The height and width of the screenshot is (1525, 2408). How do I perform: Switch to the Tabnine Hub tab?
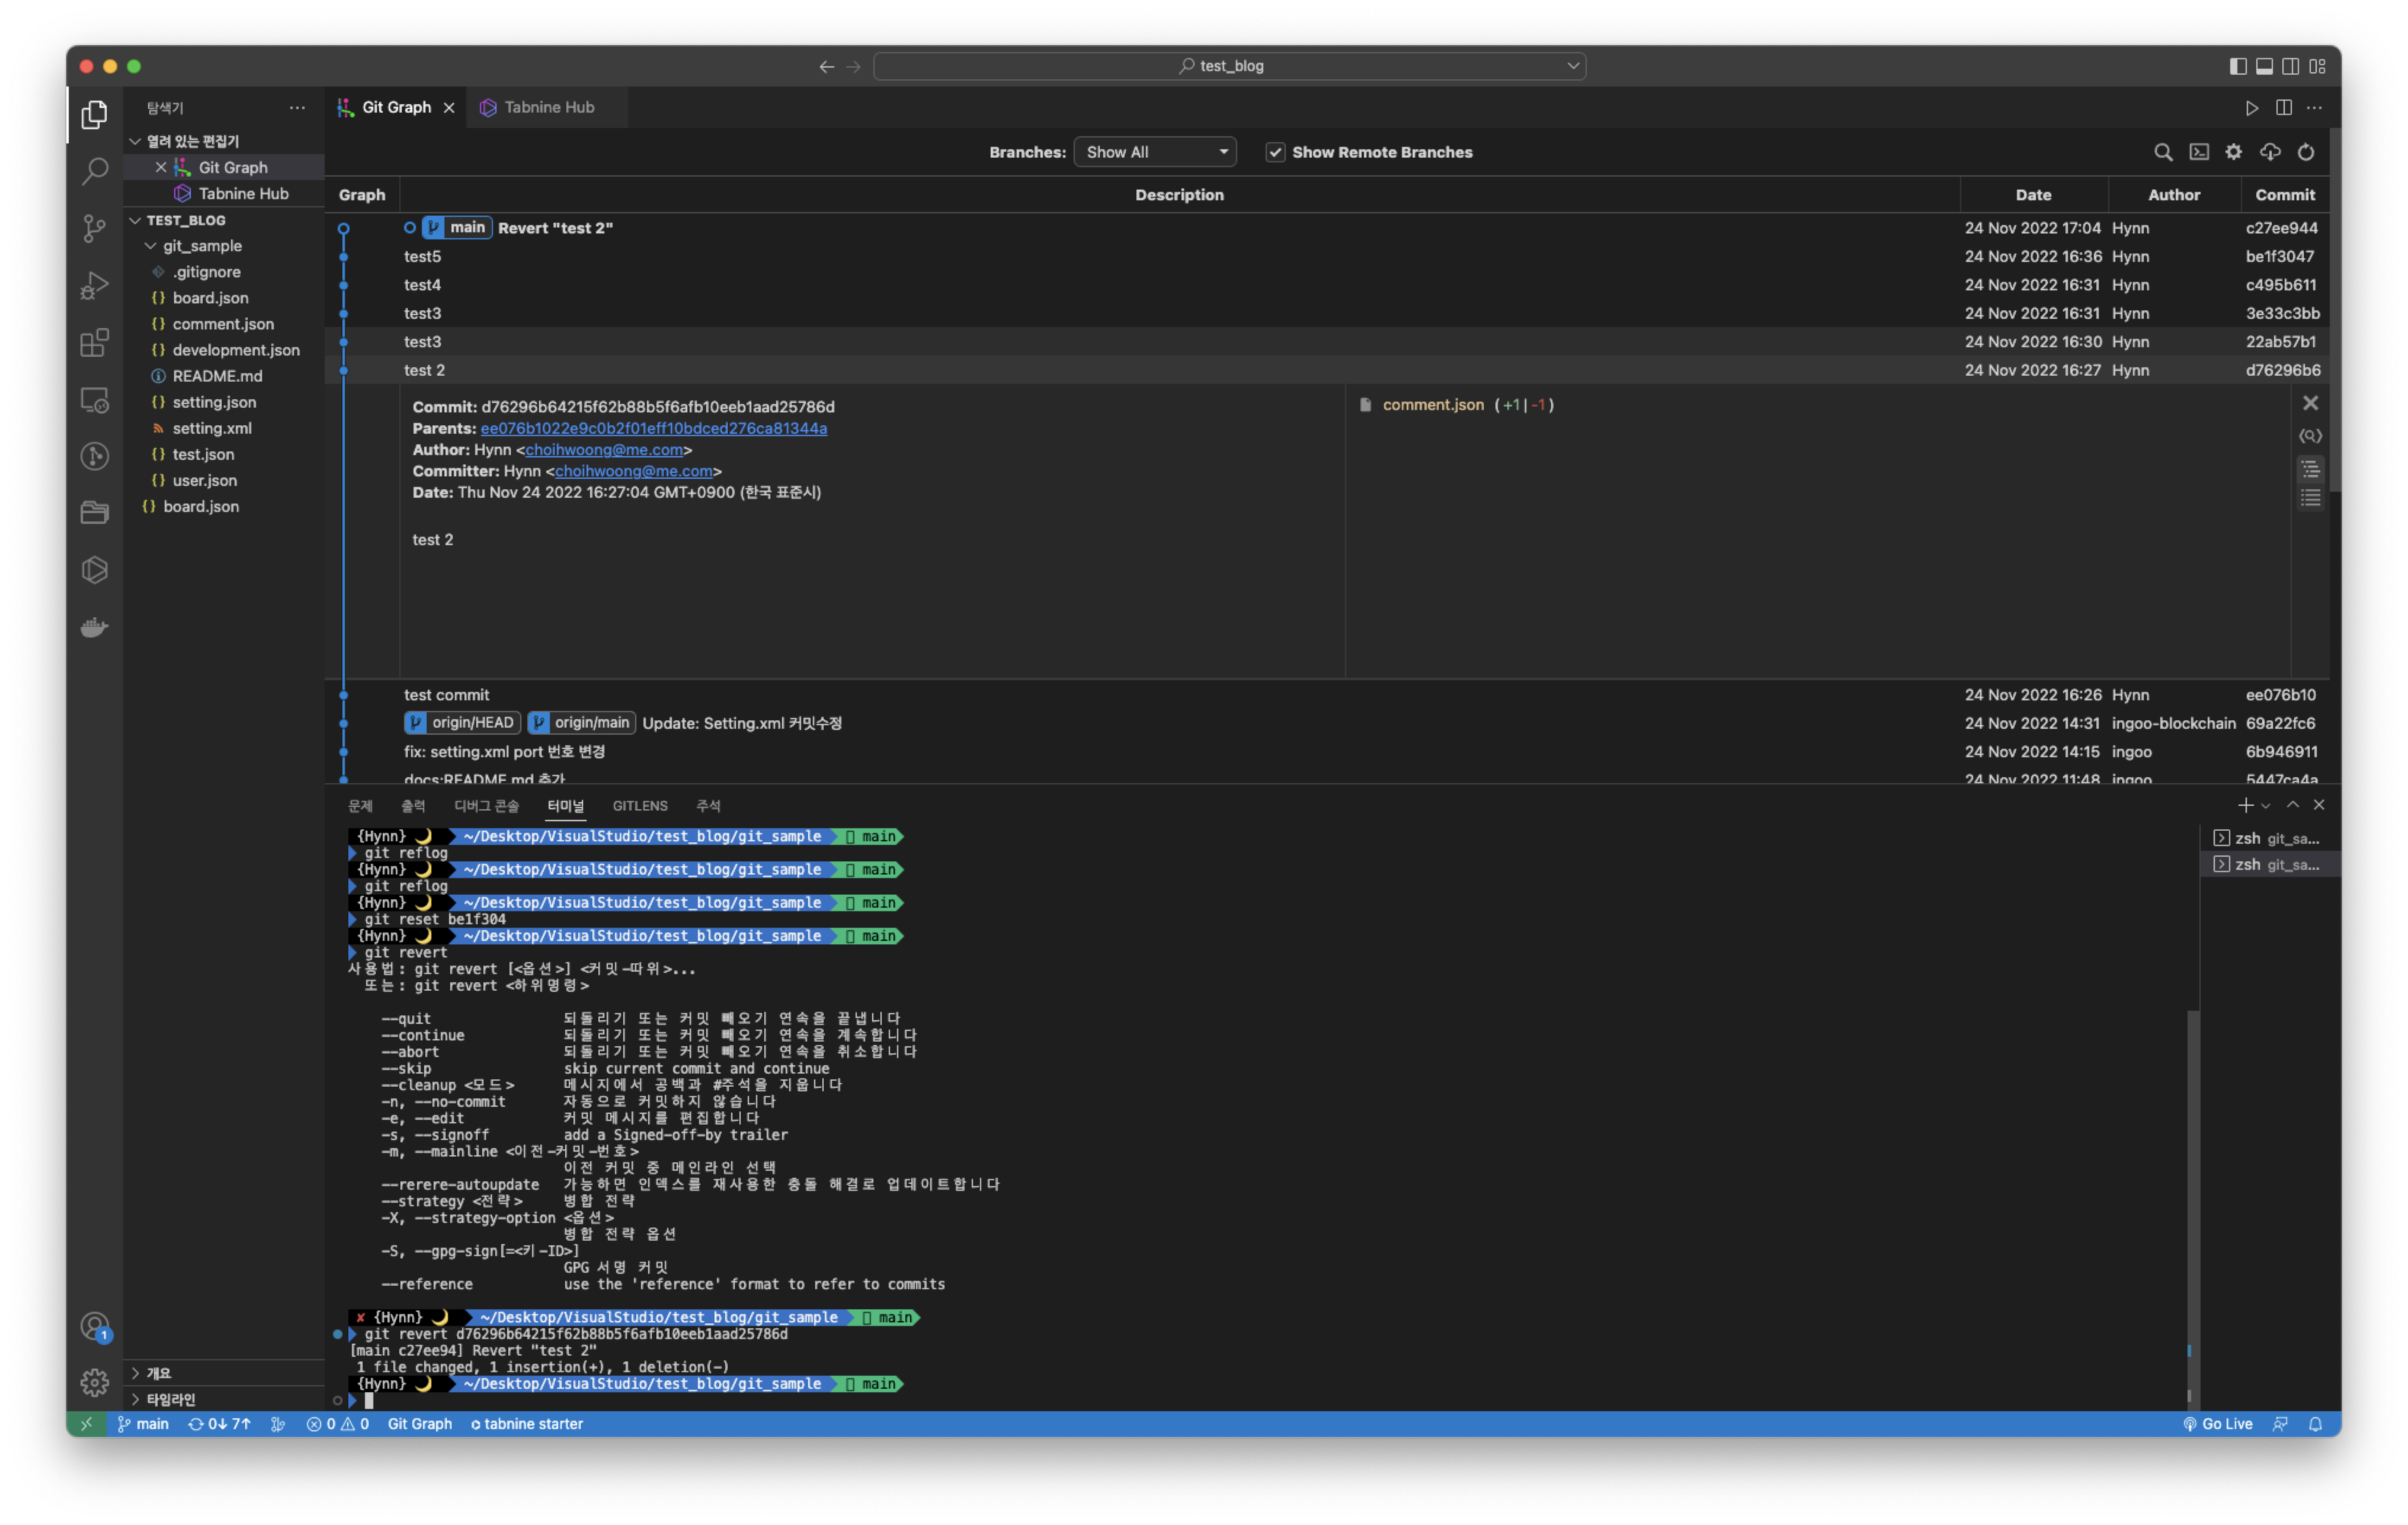click(547, 107)
